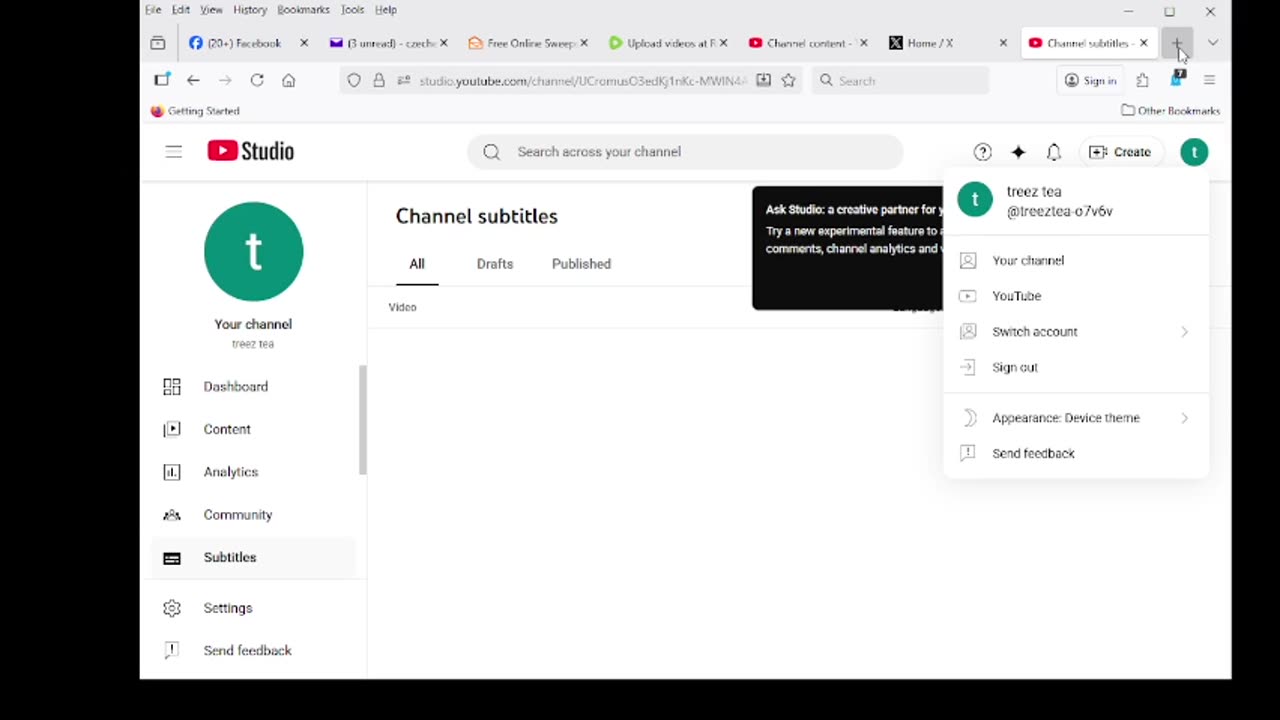Open Ask Studio sparkle icon
1280x720 pixels.
[1018, 152]
